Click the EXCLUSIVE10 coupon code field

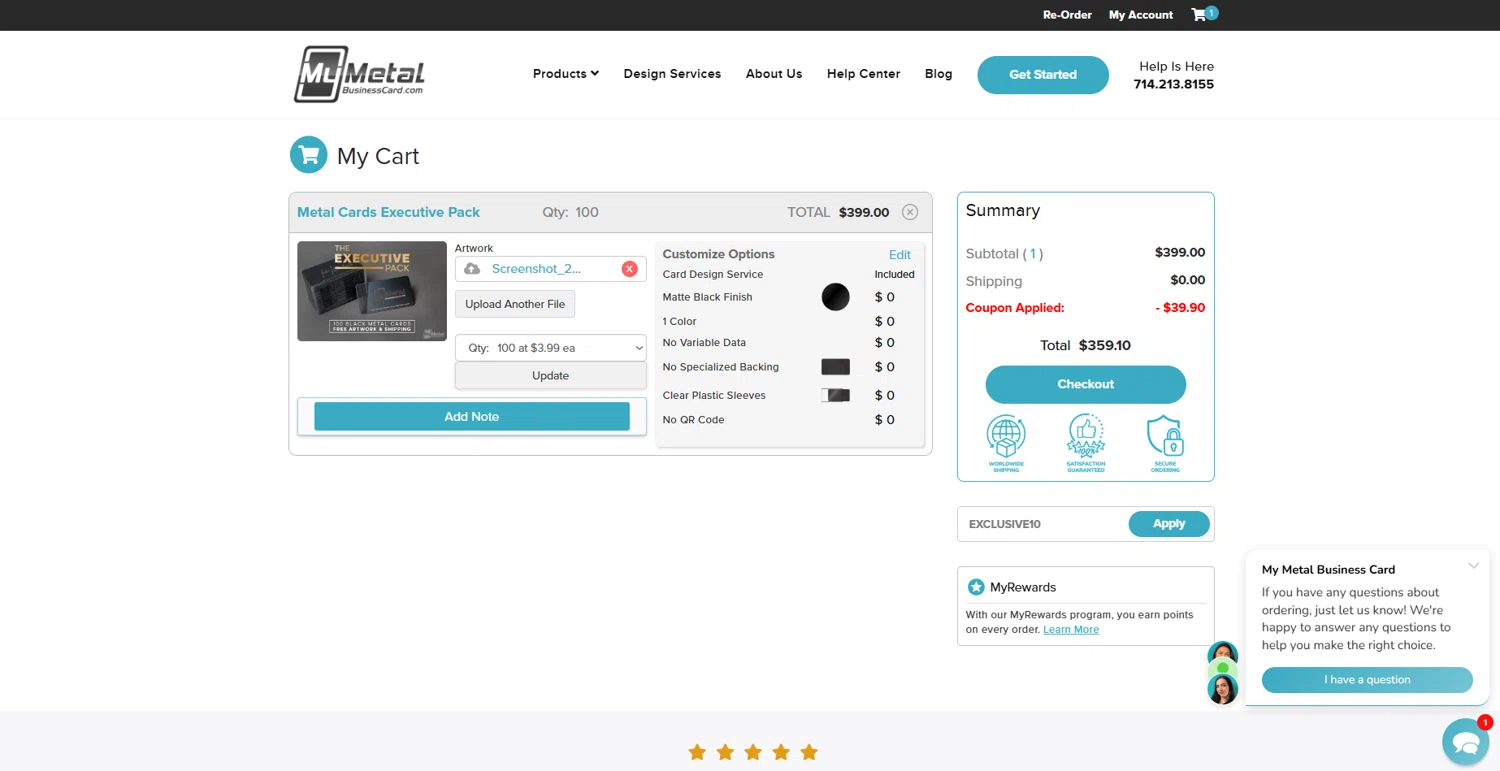[1044, 524]
